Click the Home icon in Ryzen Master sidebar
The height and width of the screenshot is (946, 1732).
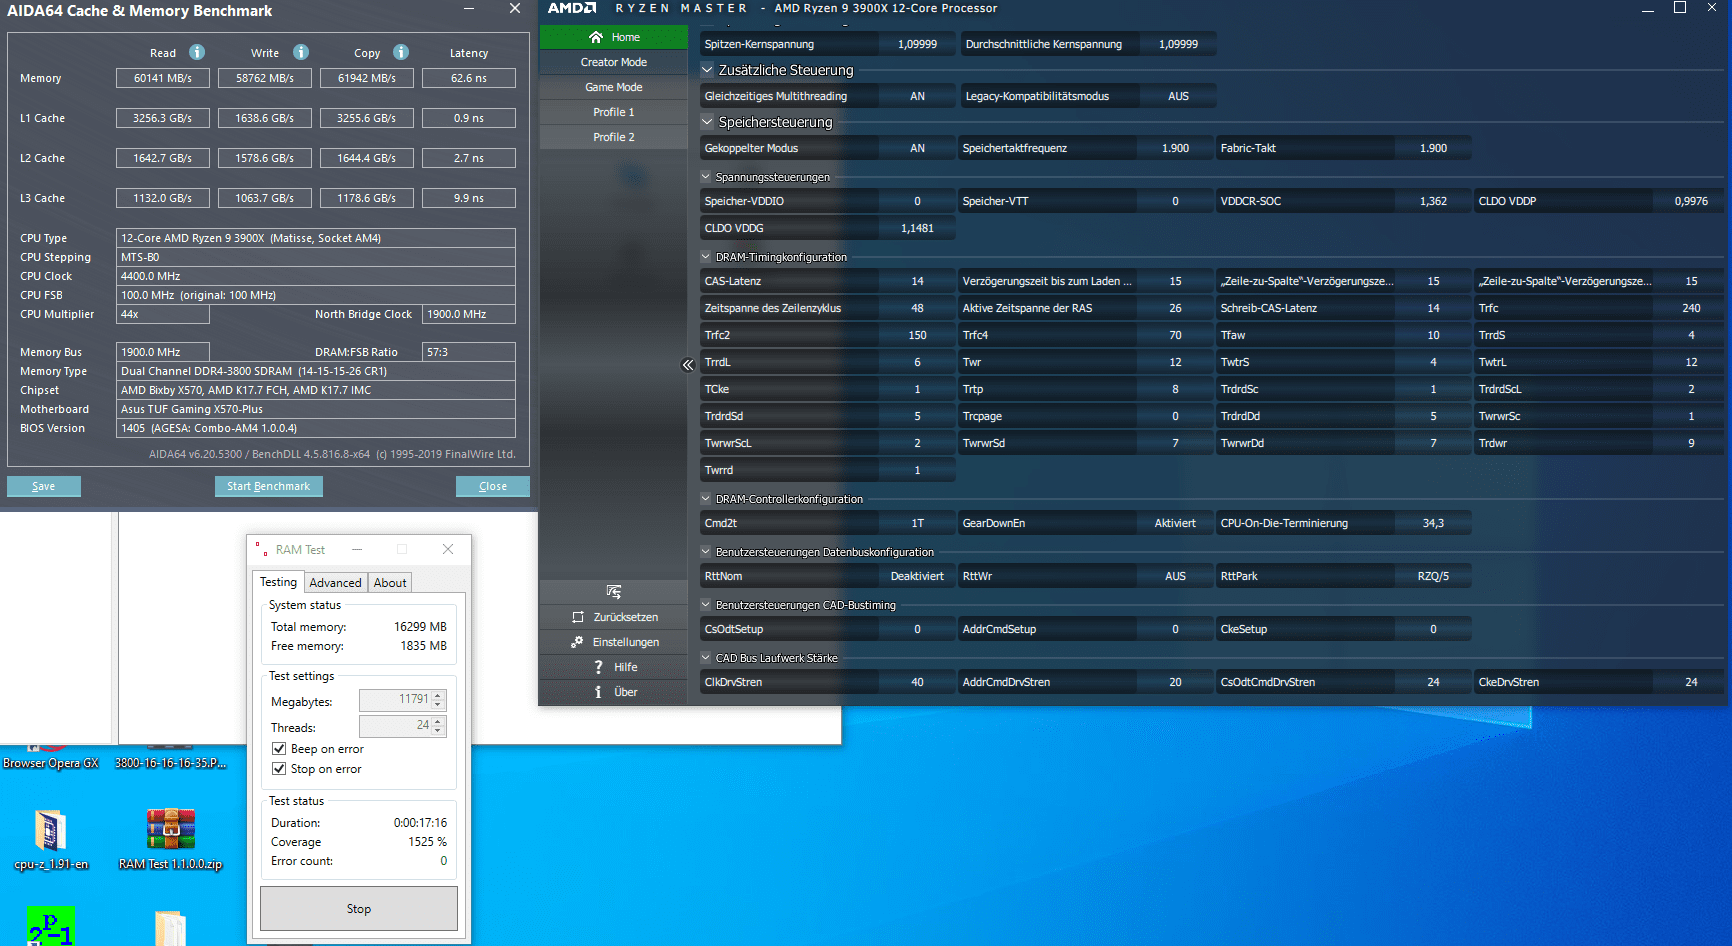596,37
